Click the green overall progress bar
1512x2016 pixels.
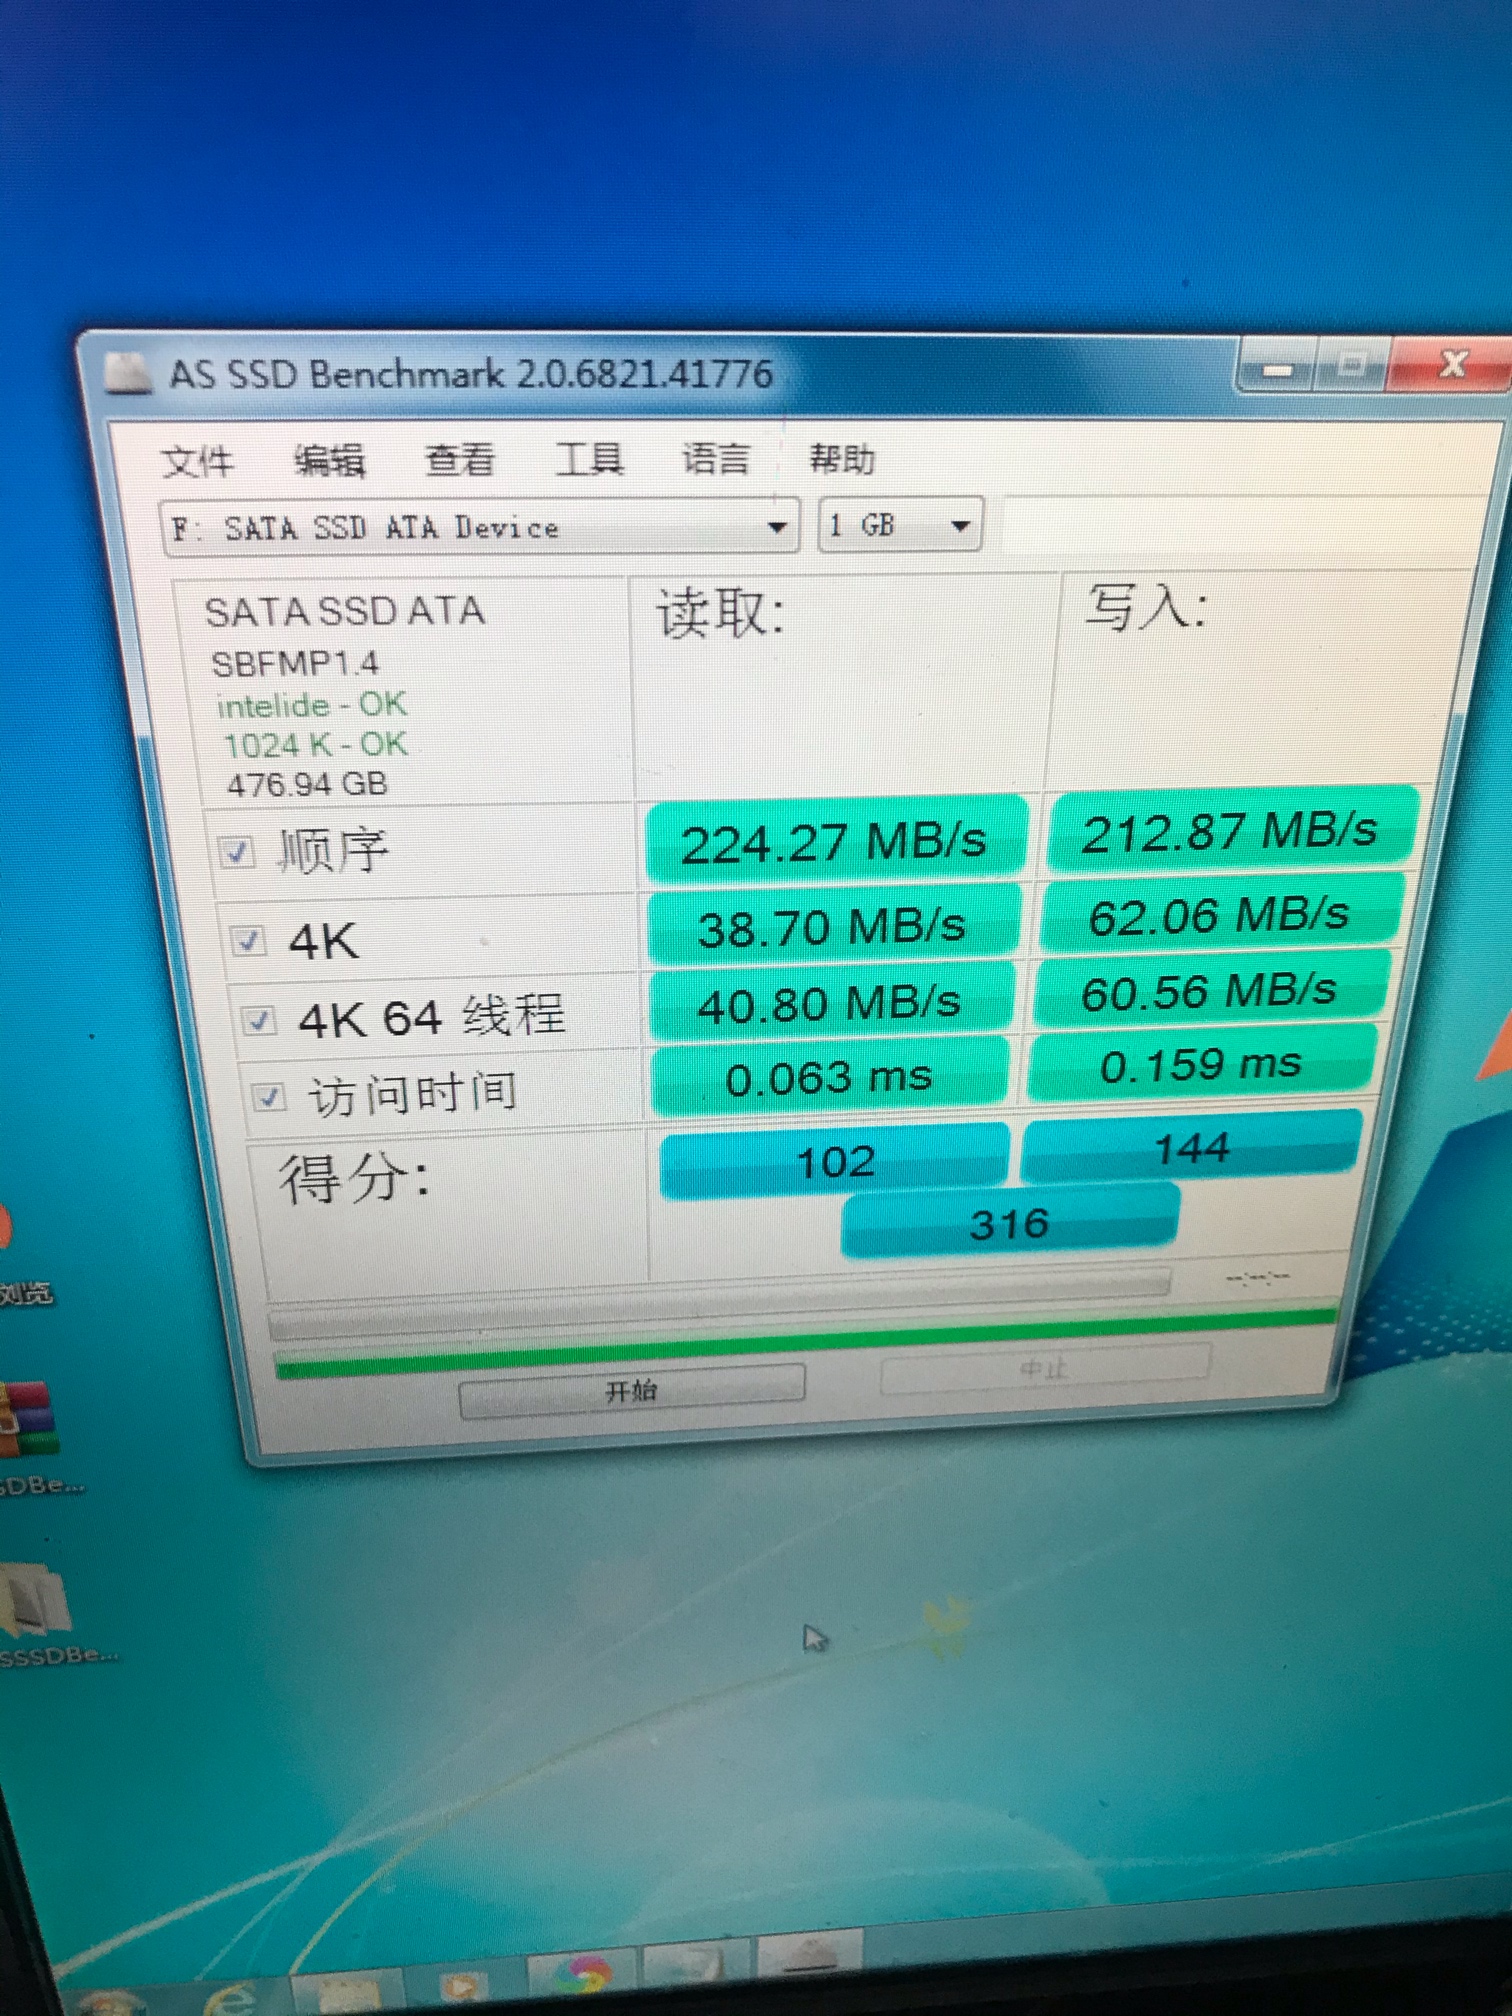806,1342
